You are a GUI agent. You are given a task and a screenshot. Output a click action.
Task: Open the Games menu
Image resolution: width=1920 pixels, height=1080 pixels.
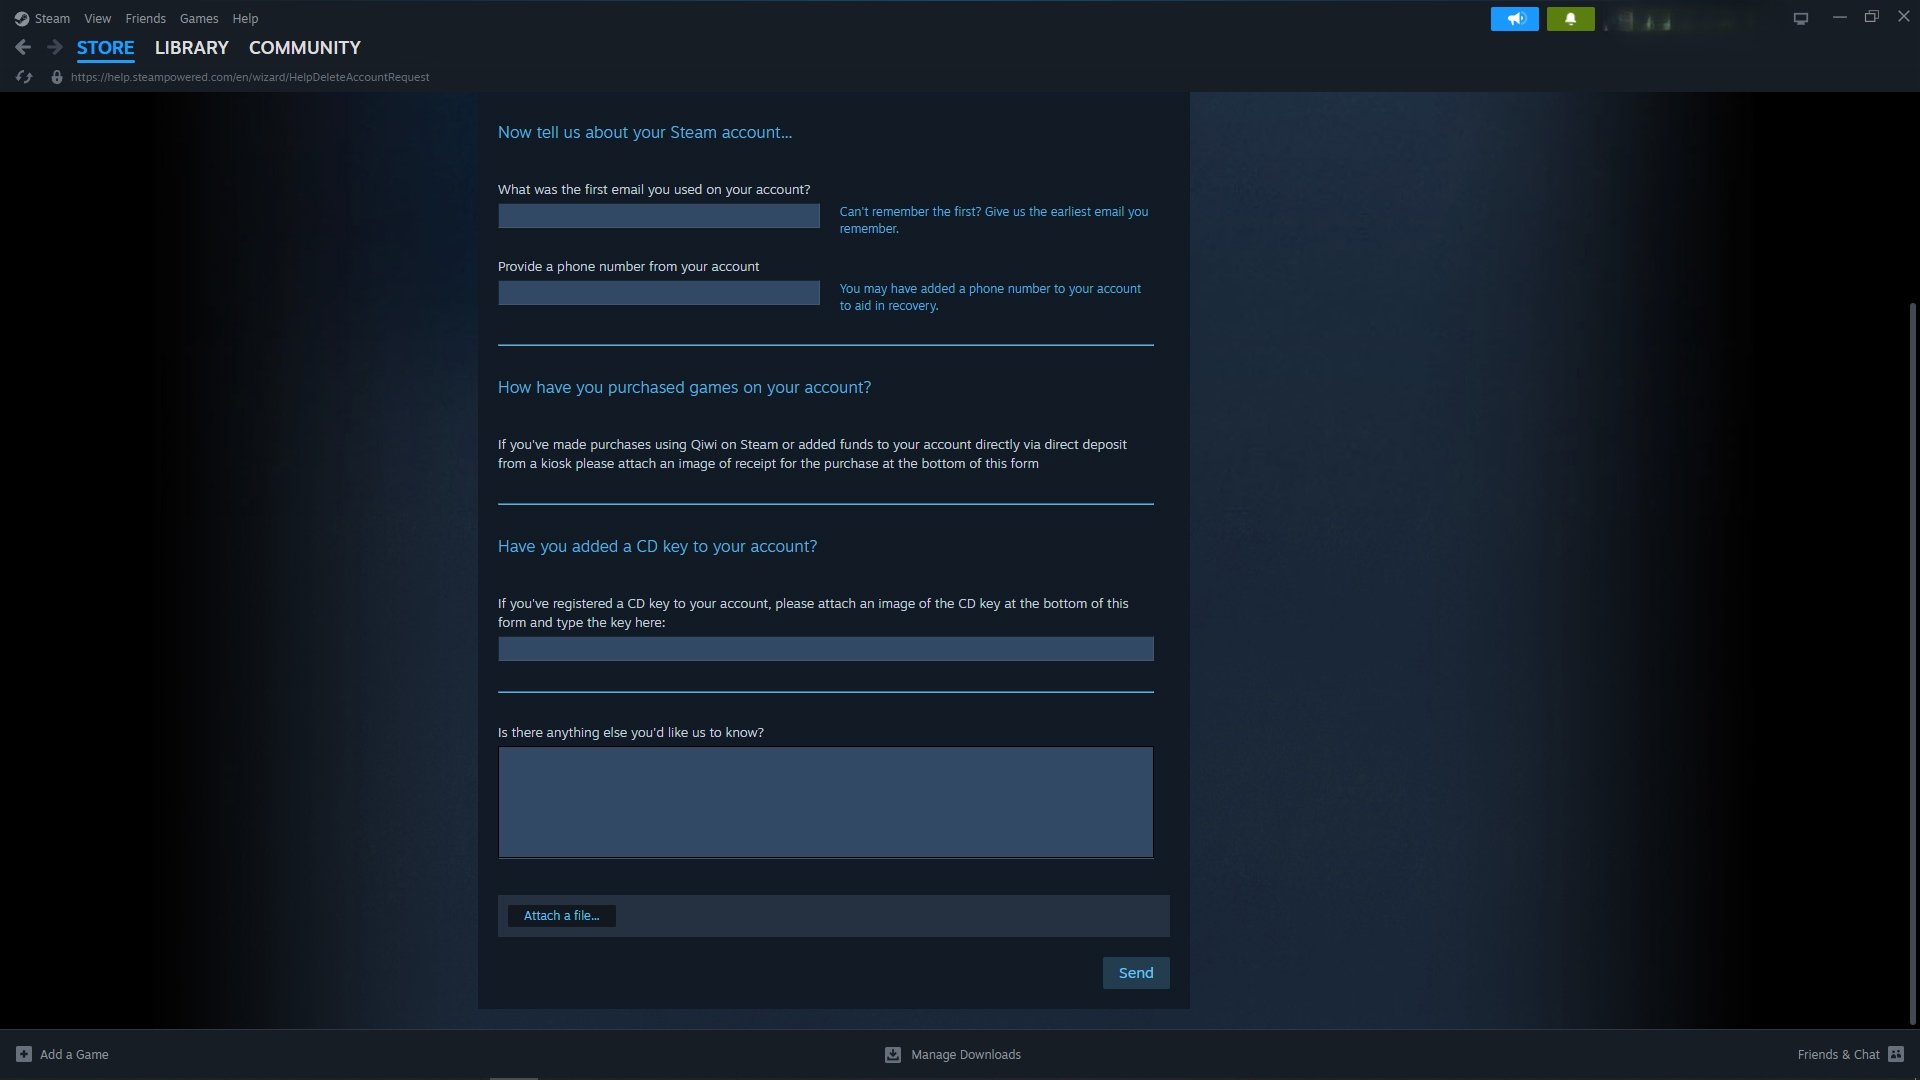coord(199,18)
